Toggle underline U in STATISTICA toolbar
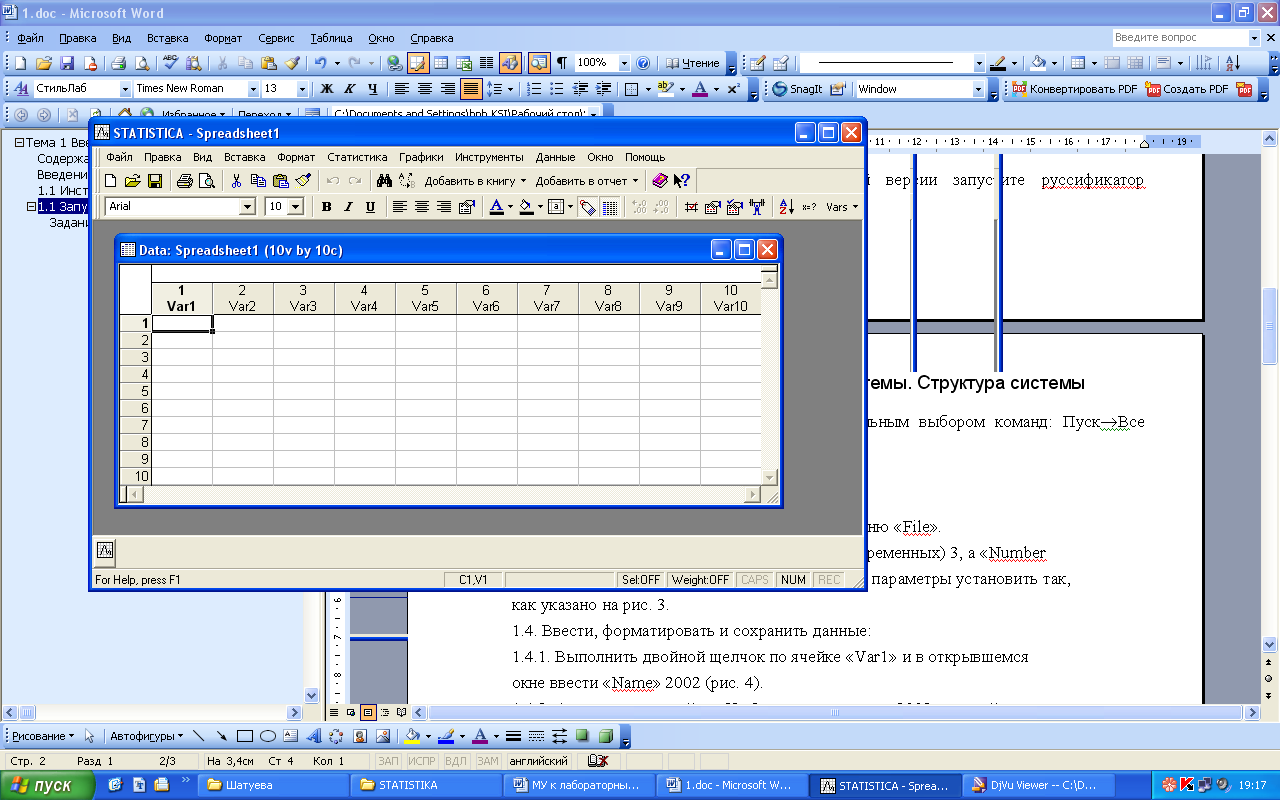The image size is (1280, 800). pos(370,207)
